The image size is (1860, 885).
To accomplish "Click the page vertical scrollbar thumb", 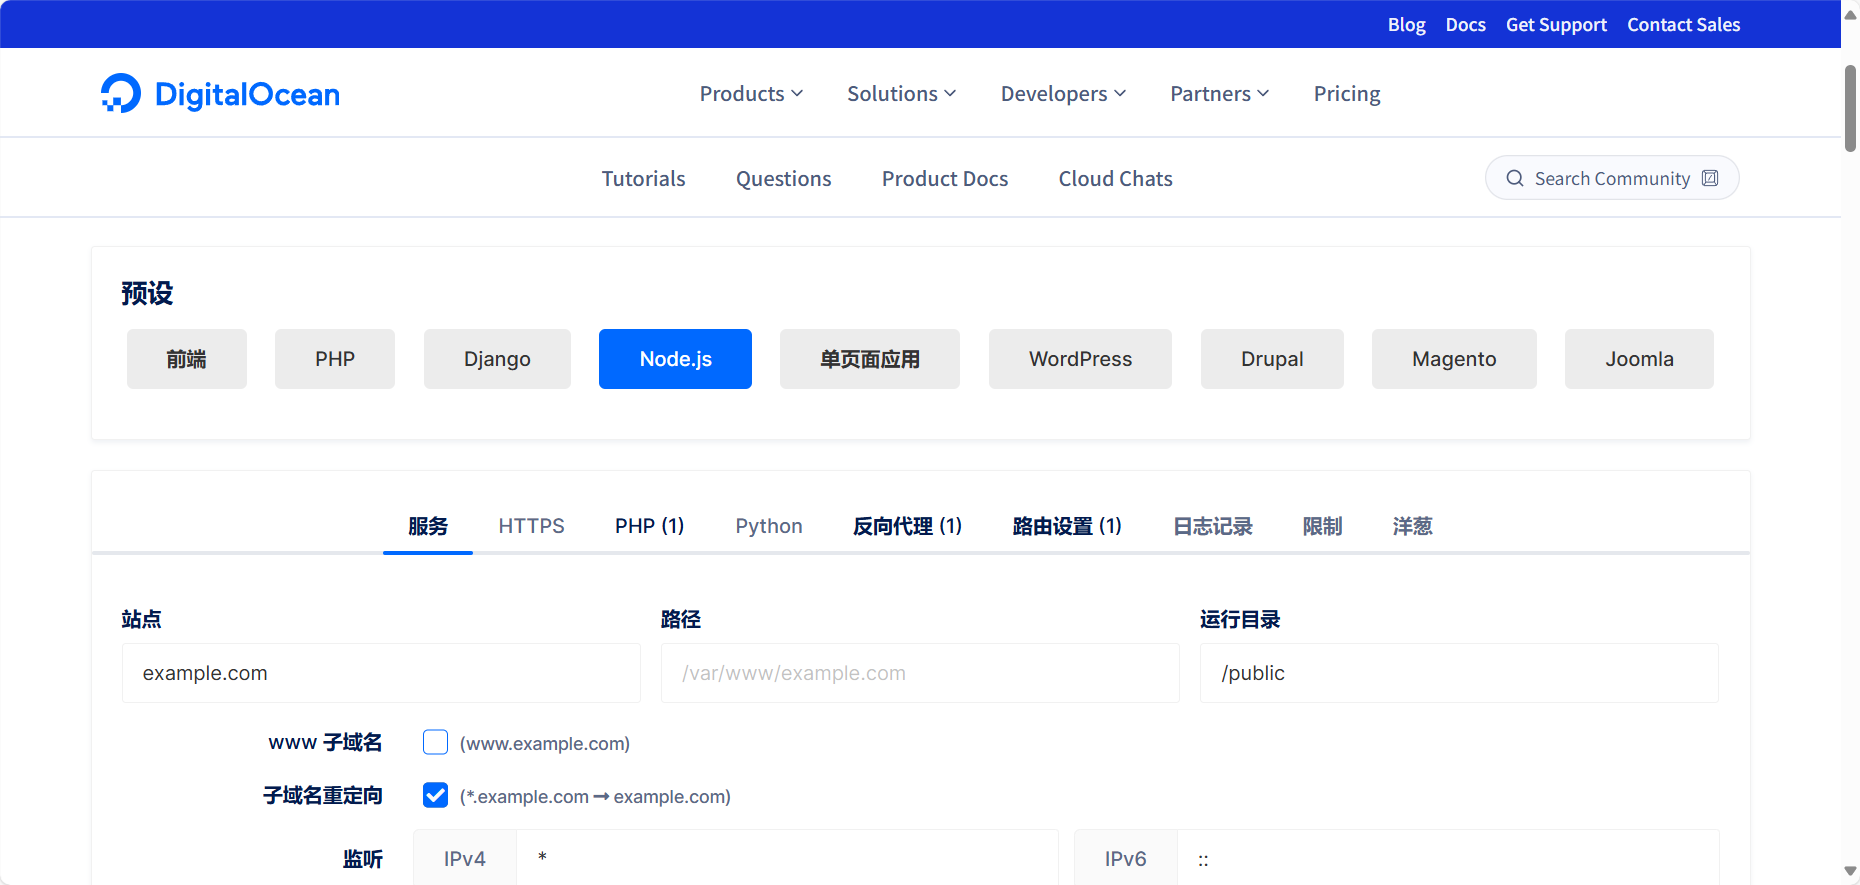I will [x=1850, y=108].
